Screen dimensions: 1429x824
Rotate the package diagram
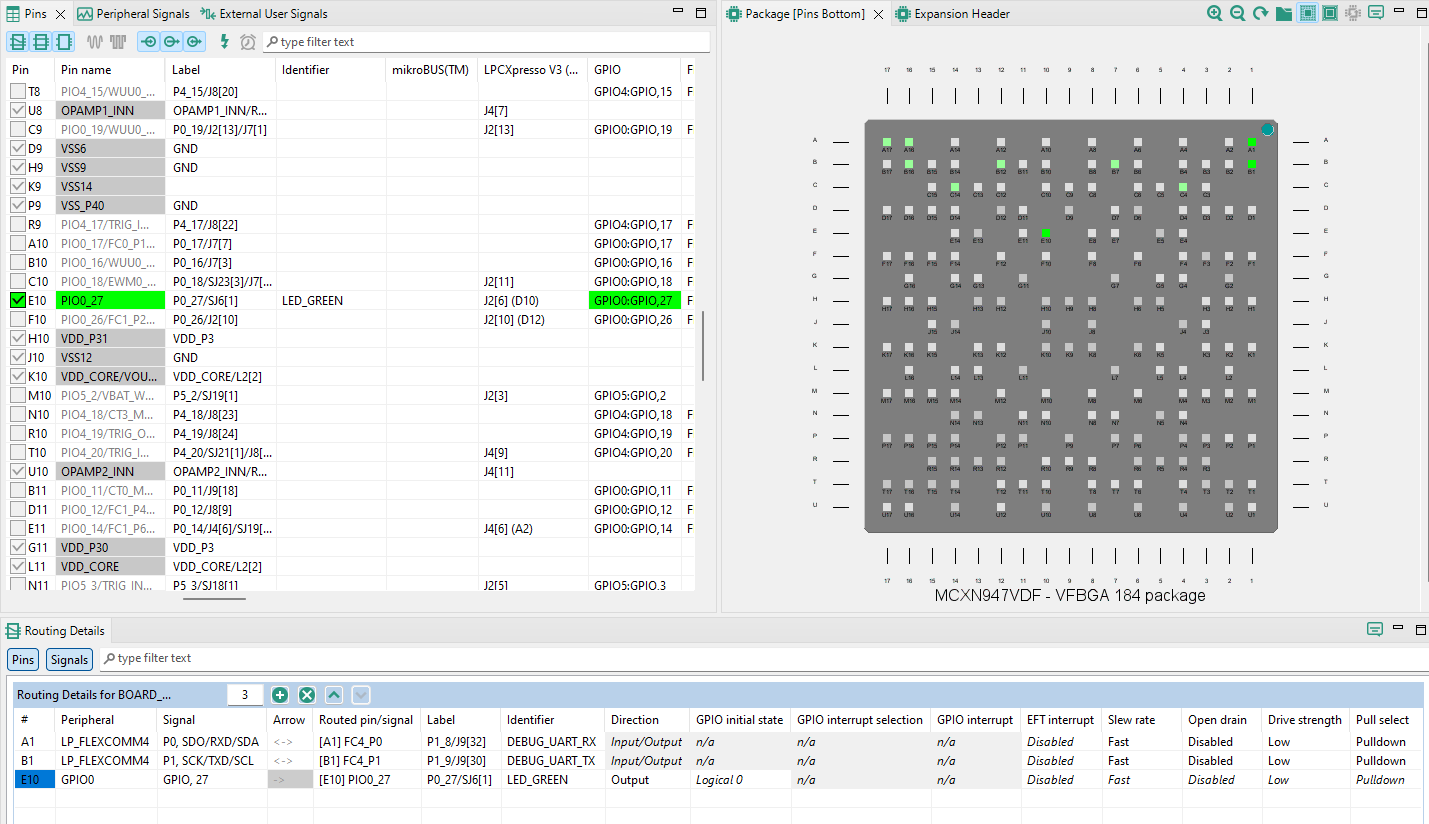pyautogui.click(x=1260, y=13)
